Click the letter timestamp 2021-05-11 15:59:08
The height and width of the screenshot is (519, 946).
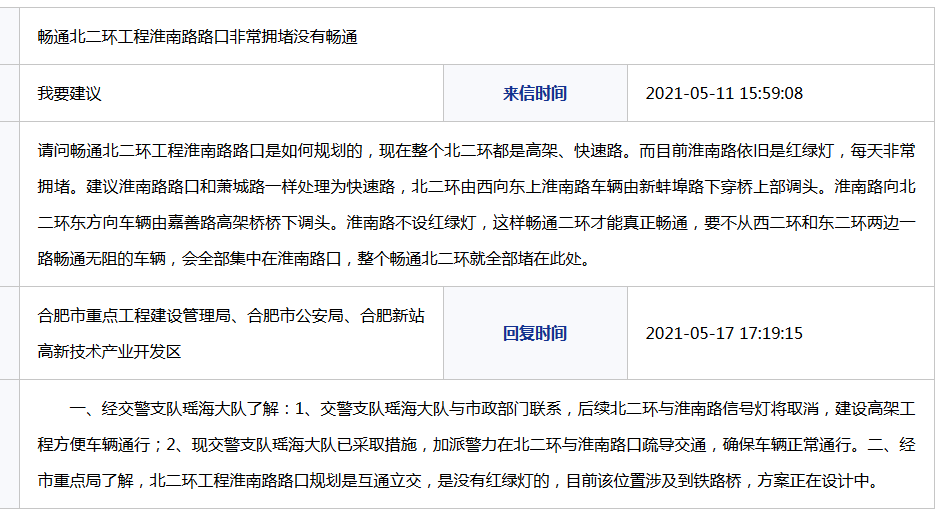pyautogui.click(x=724, y=93)
